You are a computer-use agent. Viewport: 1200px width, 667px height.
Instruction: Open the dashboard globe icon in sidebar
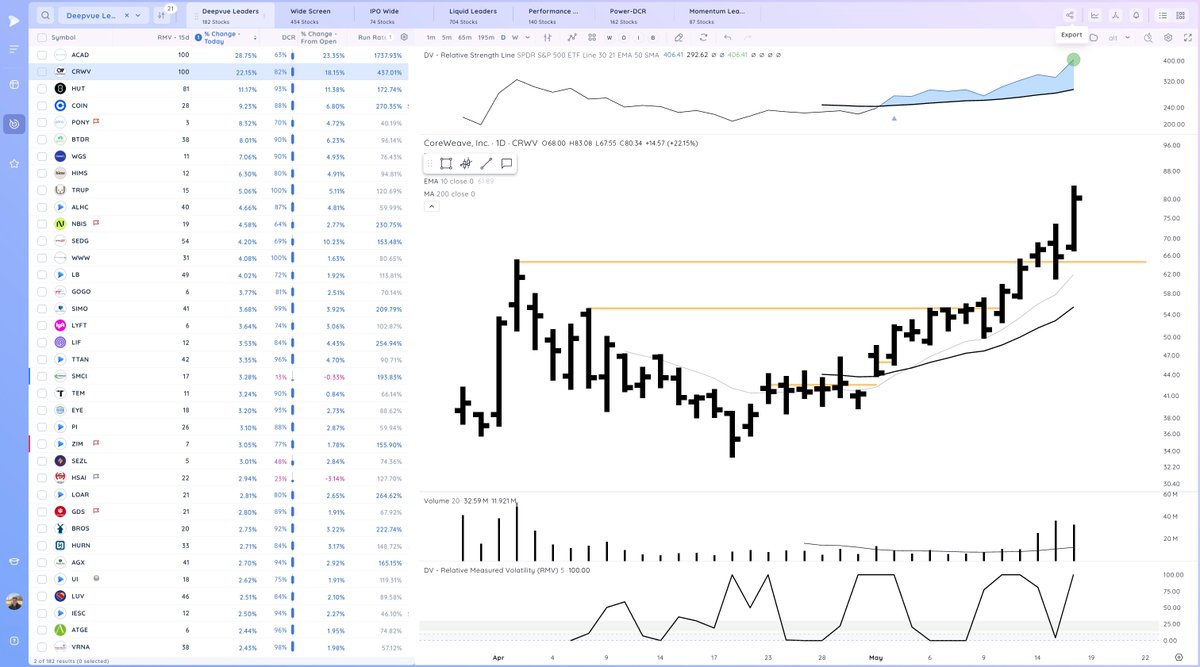(14, 86)
